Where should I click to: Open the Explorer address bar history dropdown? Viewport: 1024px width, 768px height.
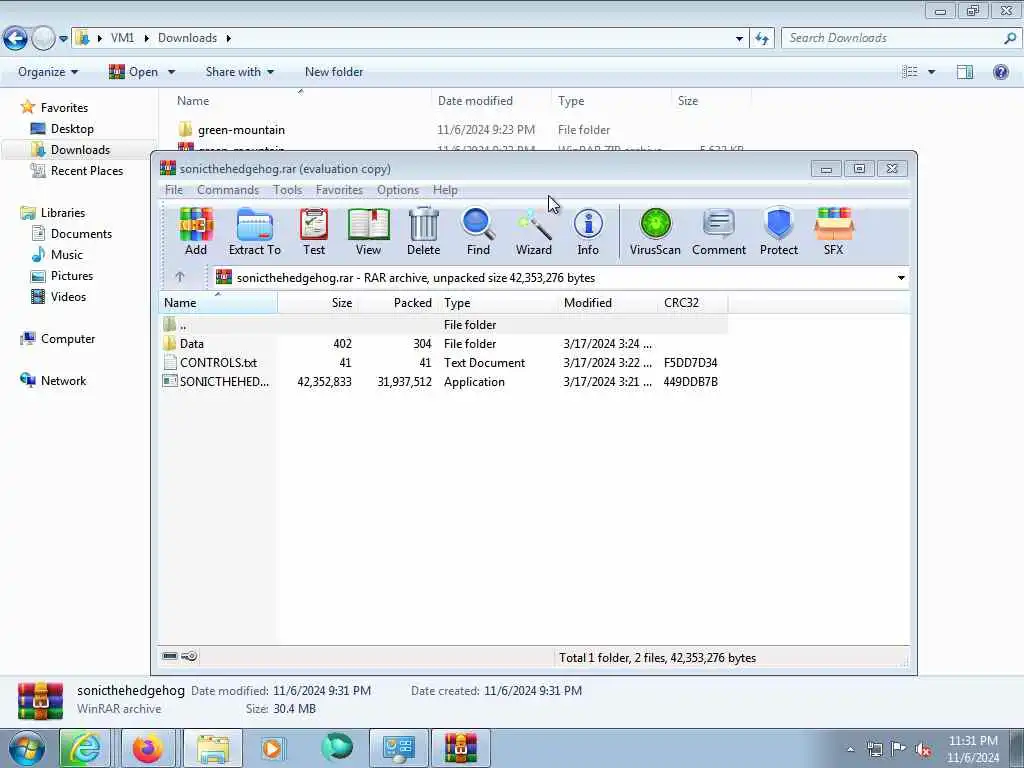click(739, 39)
